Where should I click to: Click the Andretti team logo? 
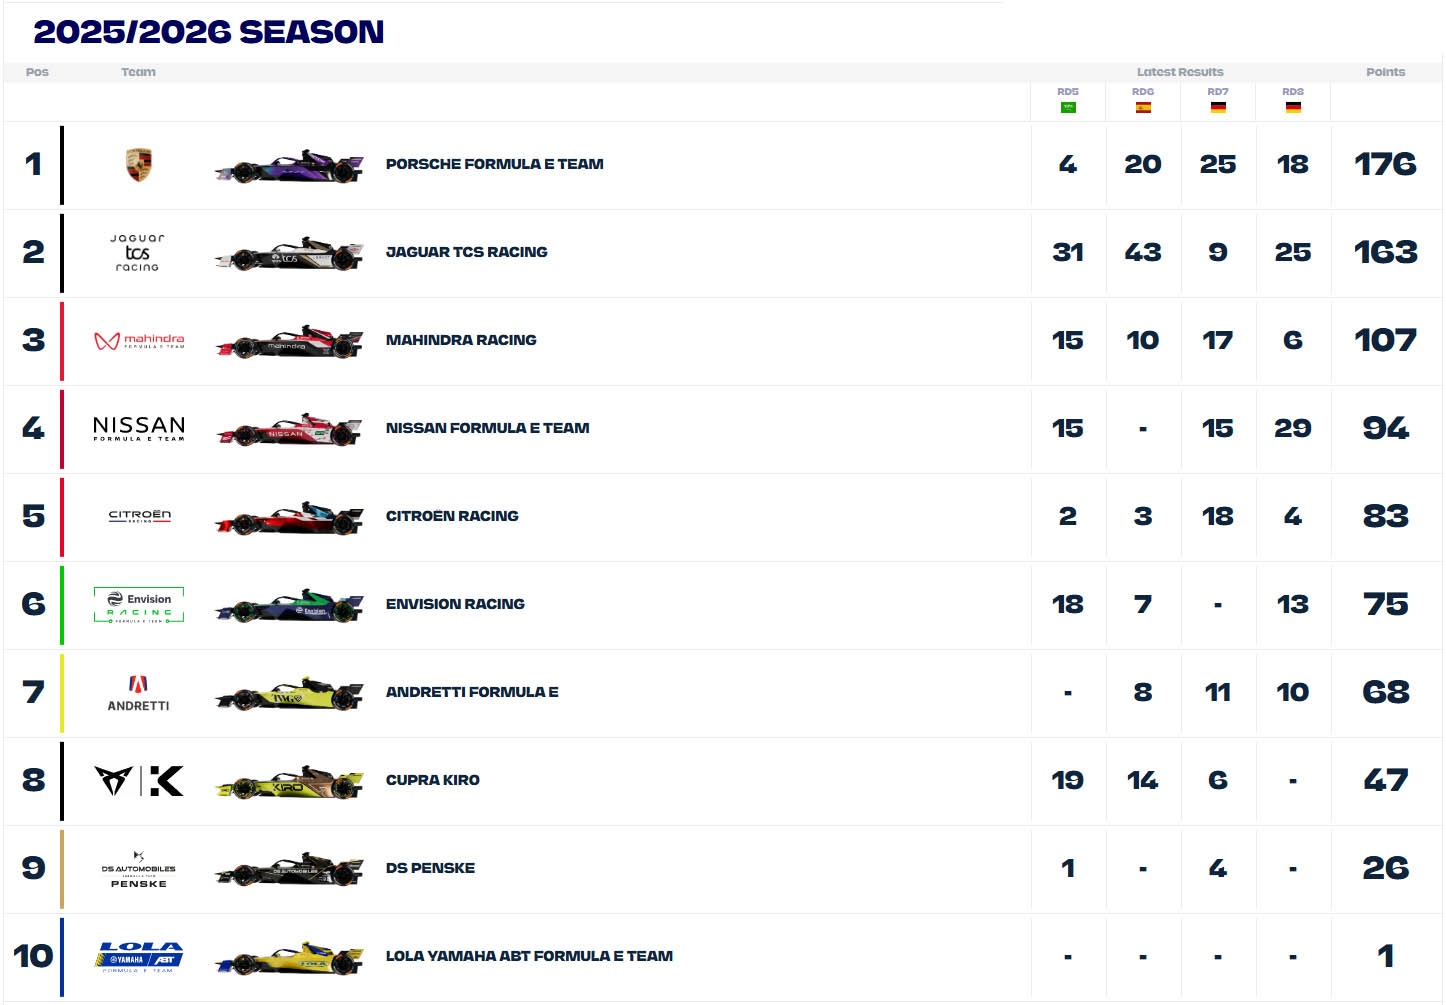[139, 693]
